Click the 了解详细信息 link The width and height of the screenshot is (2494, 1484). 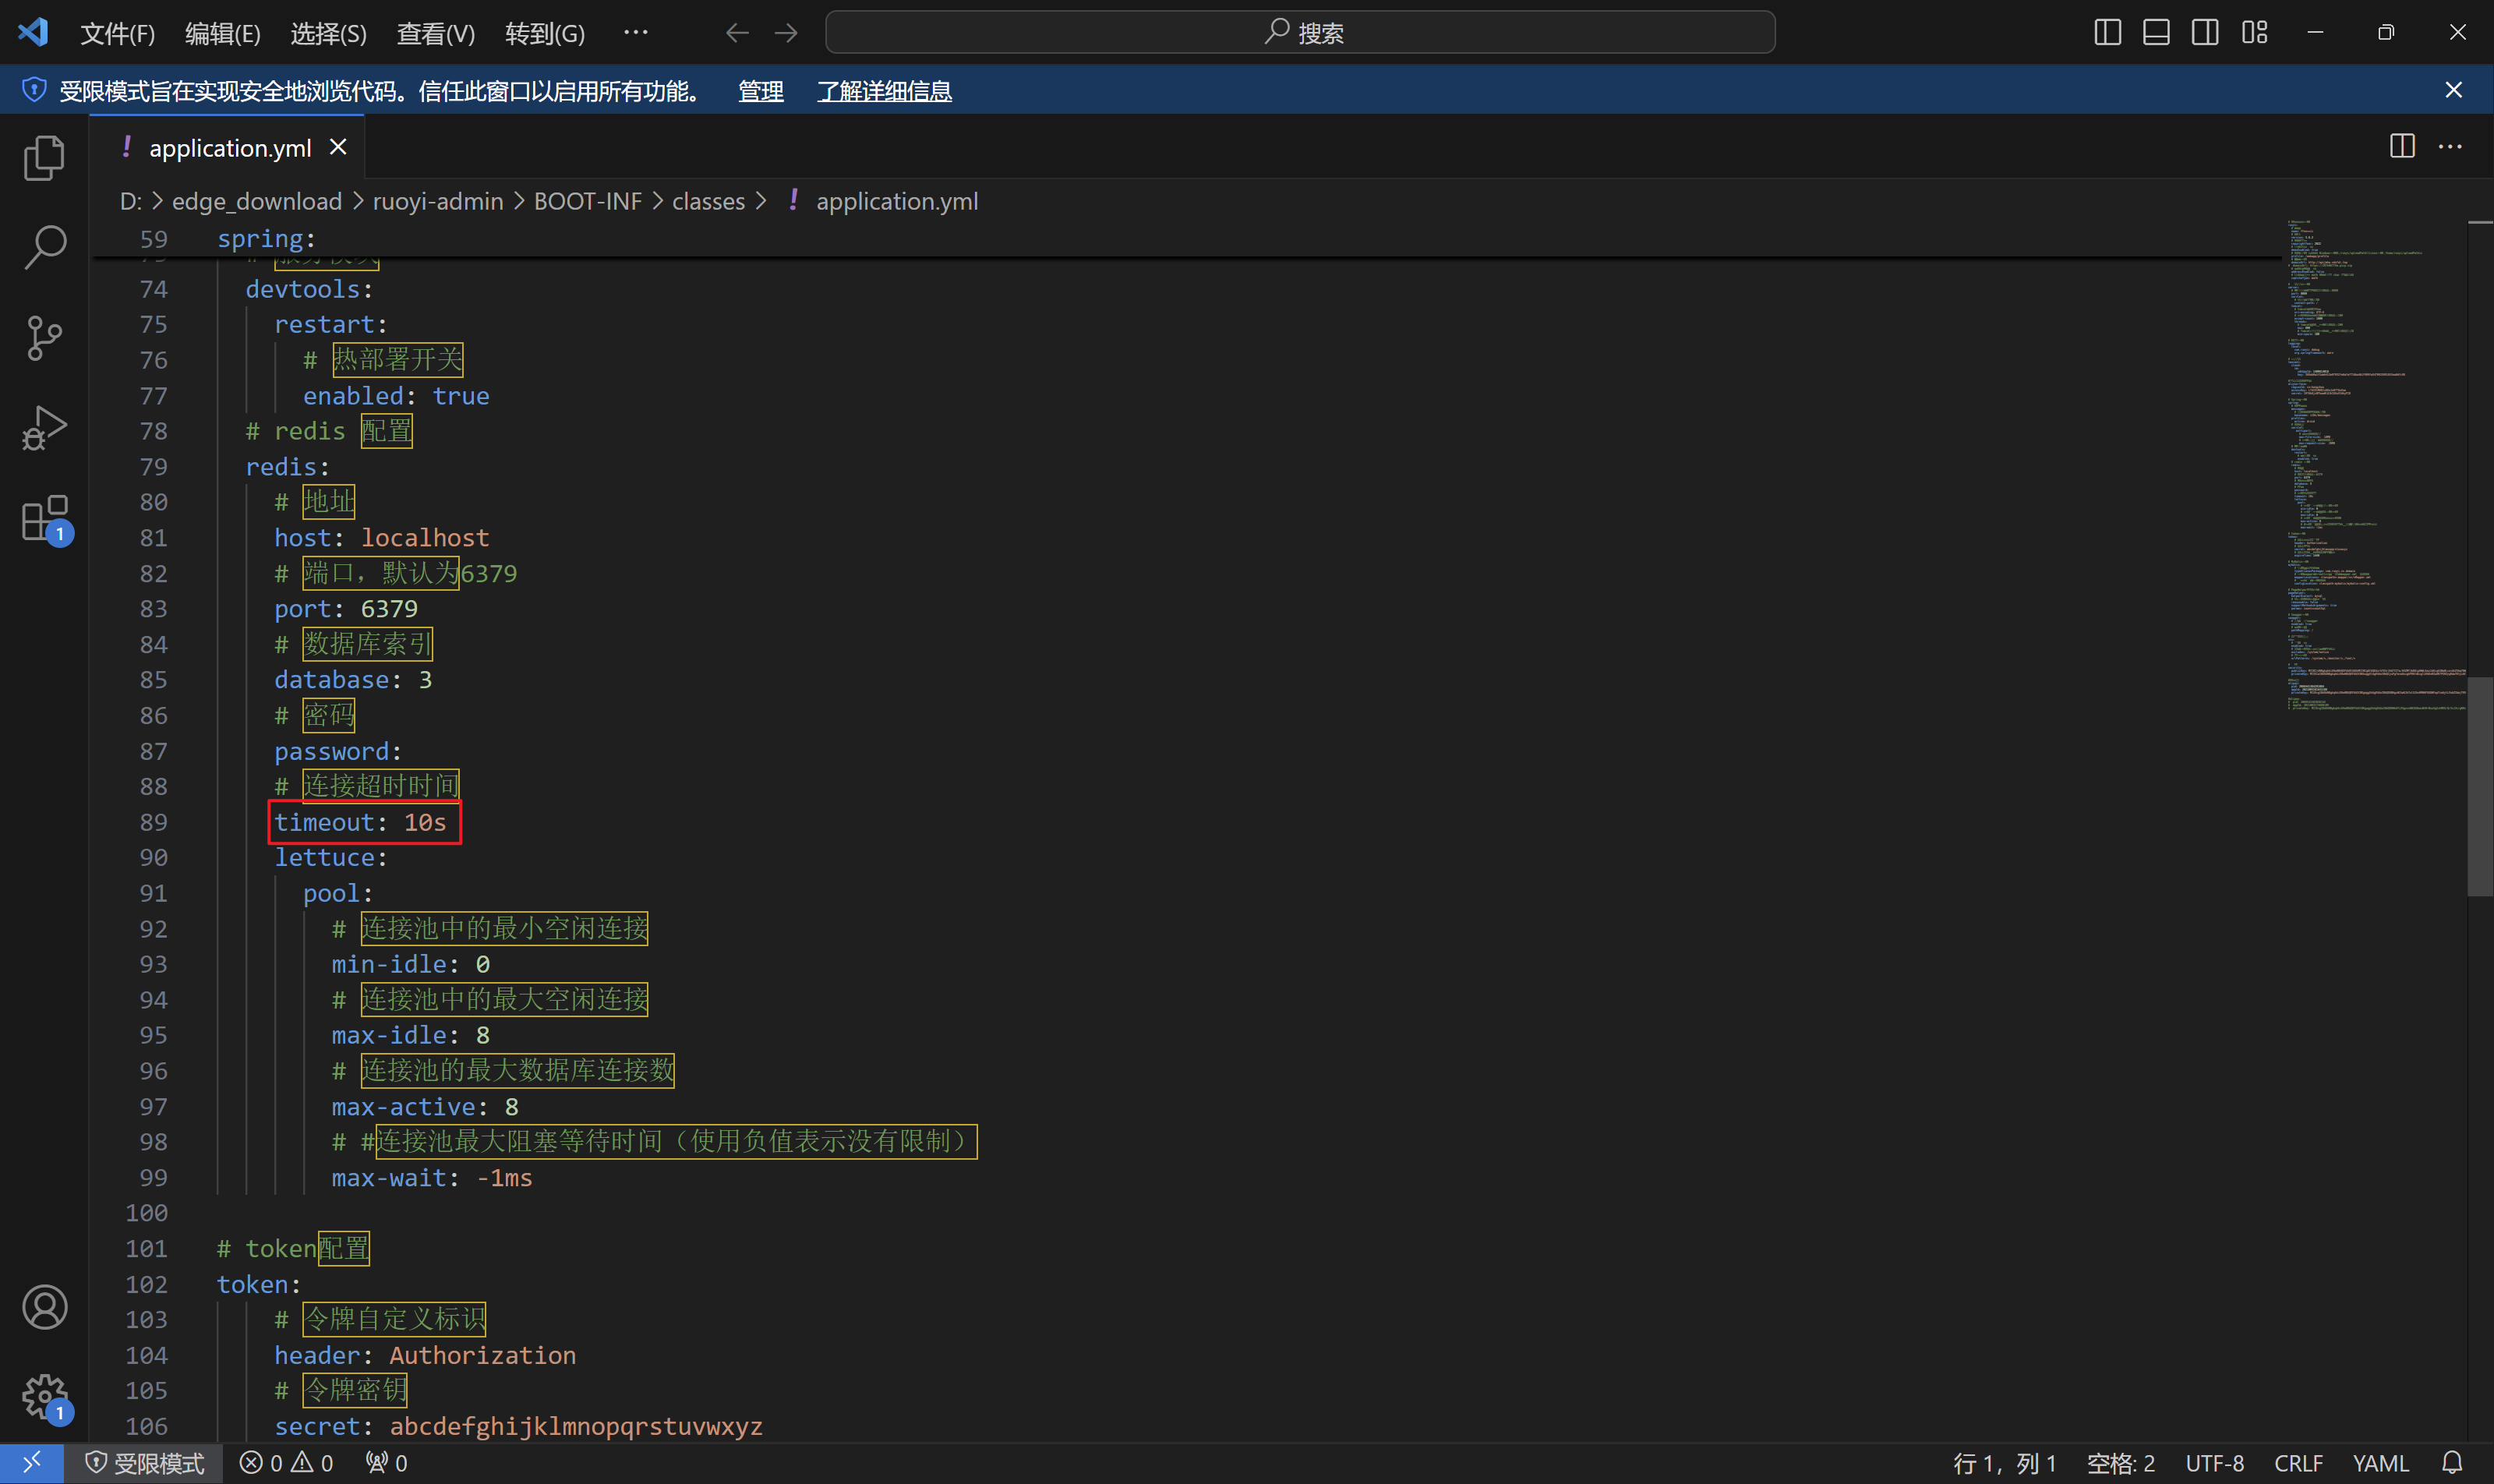point(884,91)
